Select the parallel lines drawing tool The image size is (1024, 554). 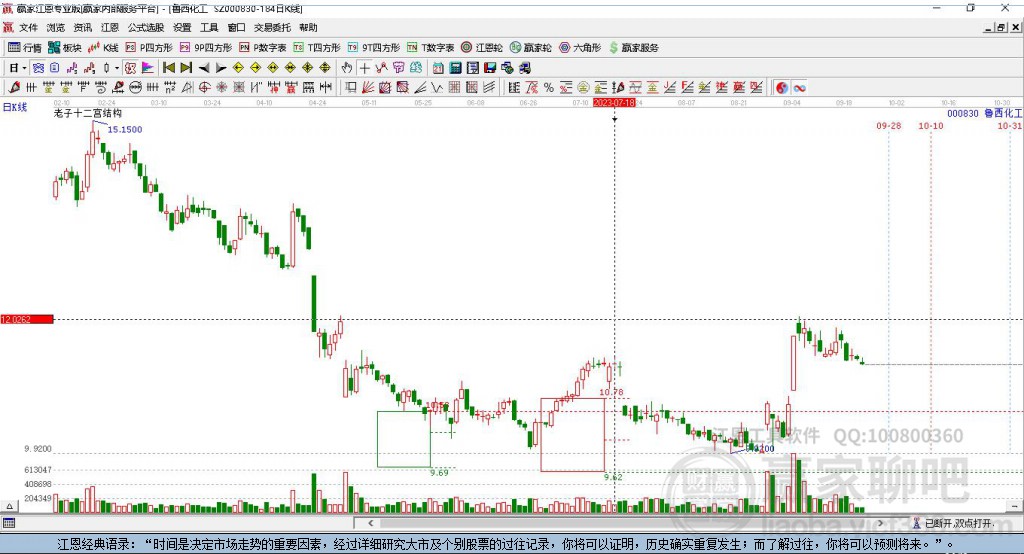[x=489, y=88]
